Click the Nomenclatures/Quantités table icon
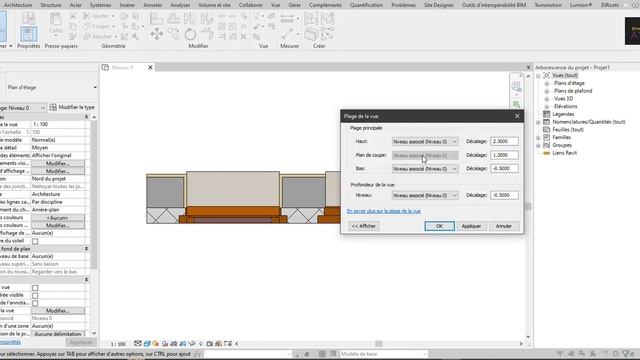Screen dimensions: 640x360 click(x=547, y=122)
